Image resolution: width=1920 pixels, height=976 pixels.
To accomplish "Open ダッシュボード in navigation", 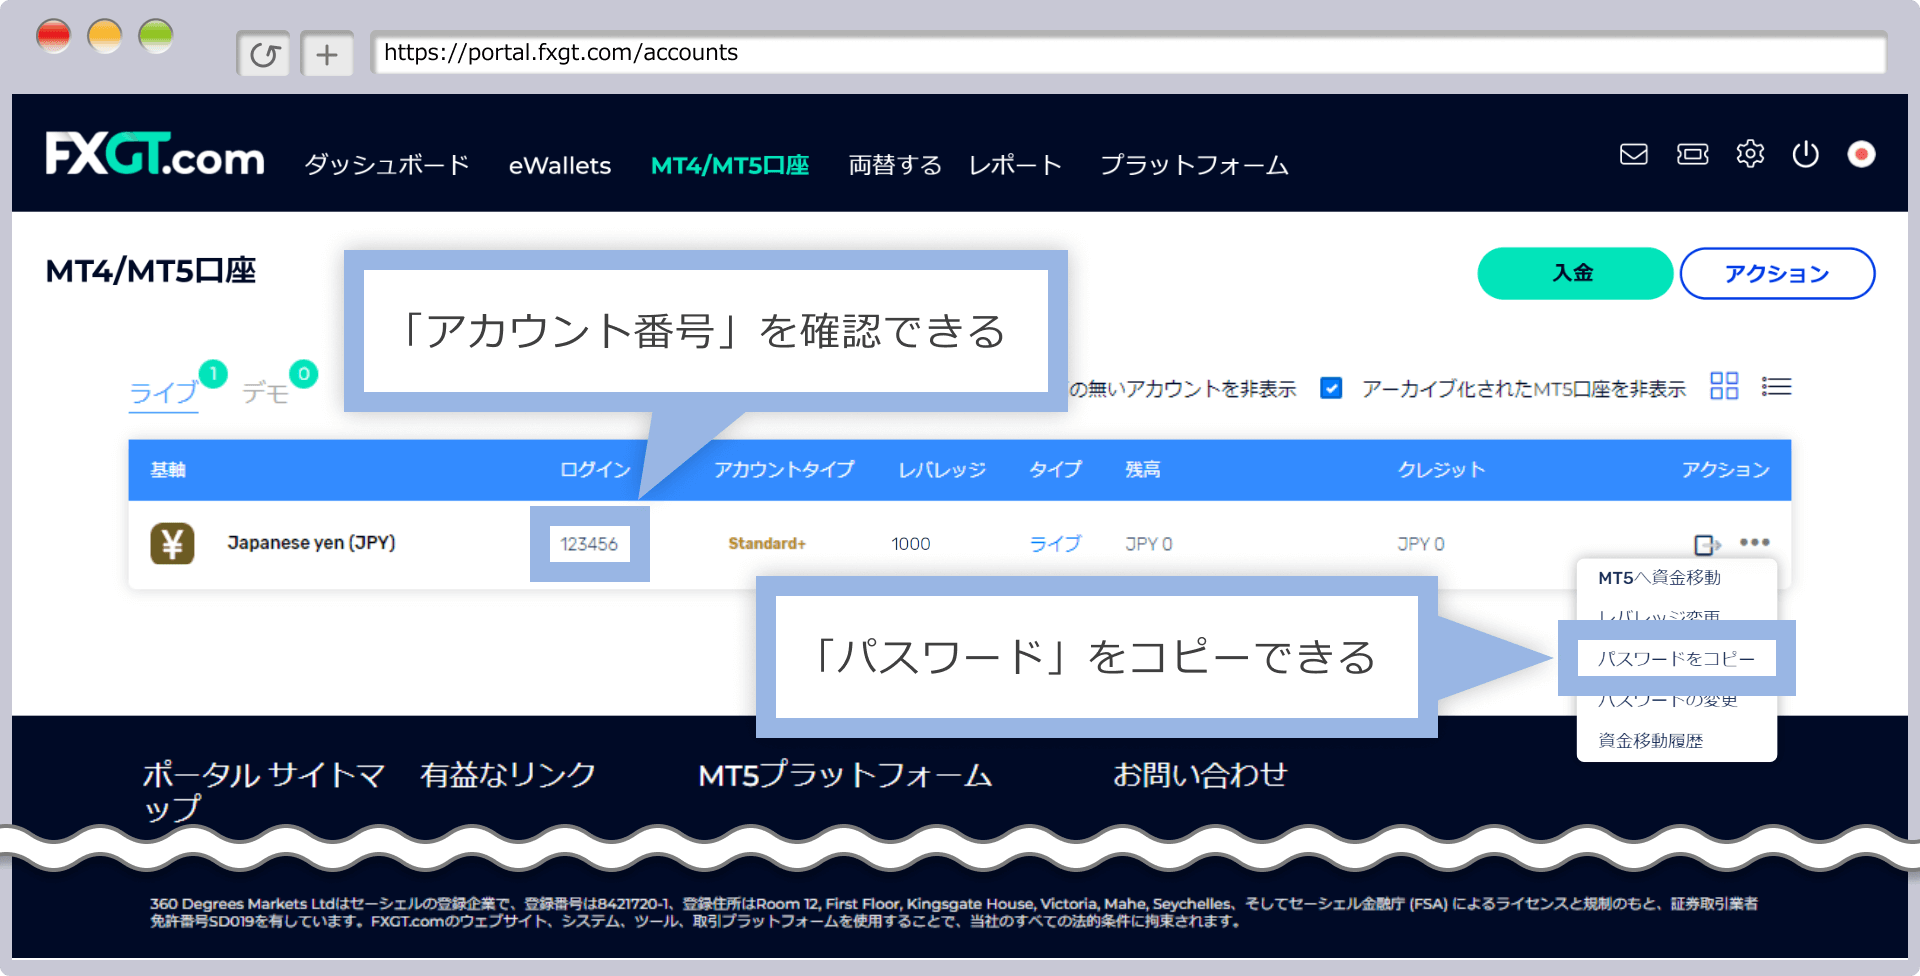I will point(387,165).
